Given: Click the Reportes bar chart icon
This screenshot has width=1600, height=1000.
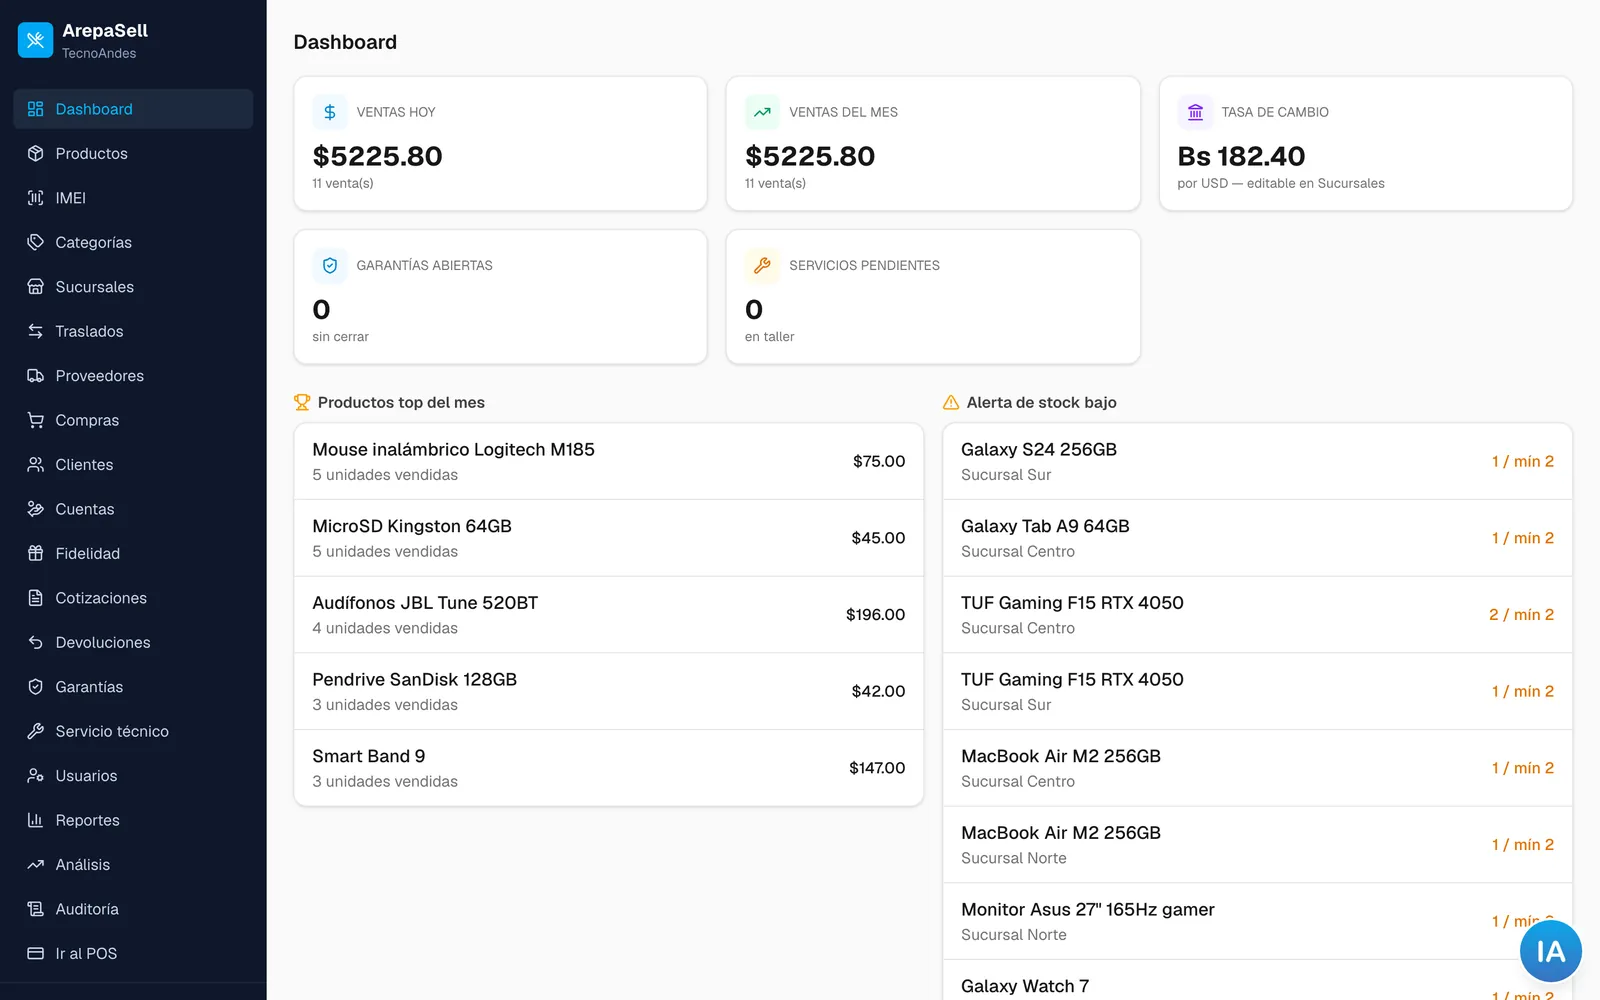Looking at the screenshot, I should [x=36, y=820].
